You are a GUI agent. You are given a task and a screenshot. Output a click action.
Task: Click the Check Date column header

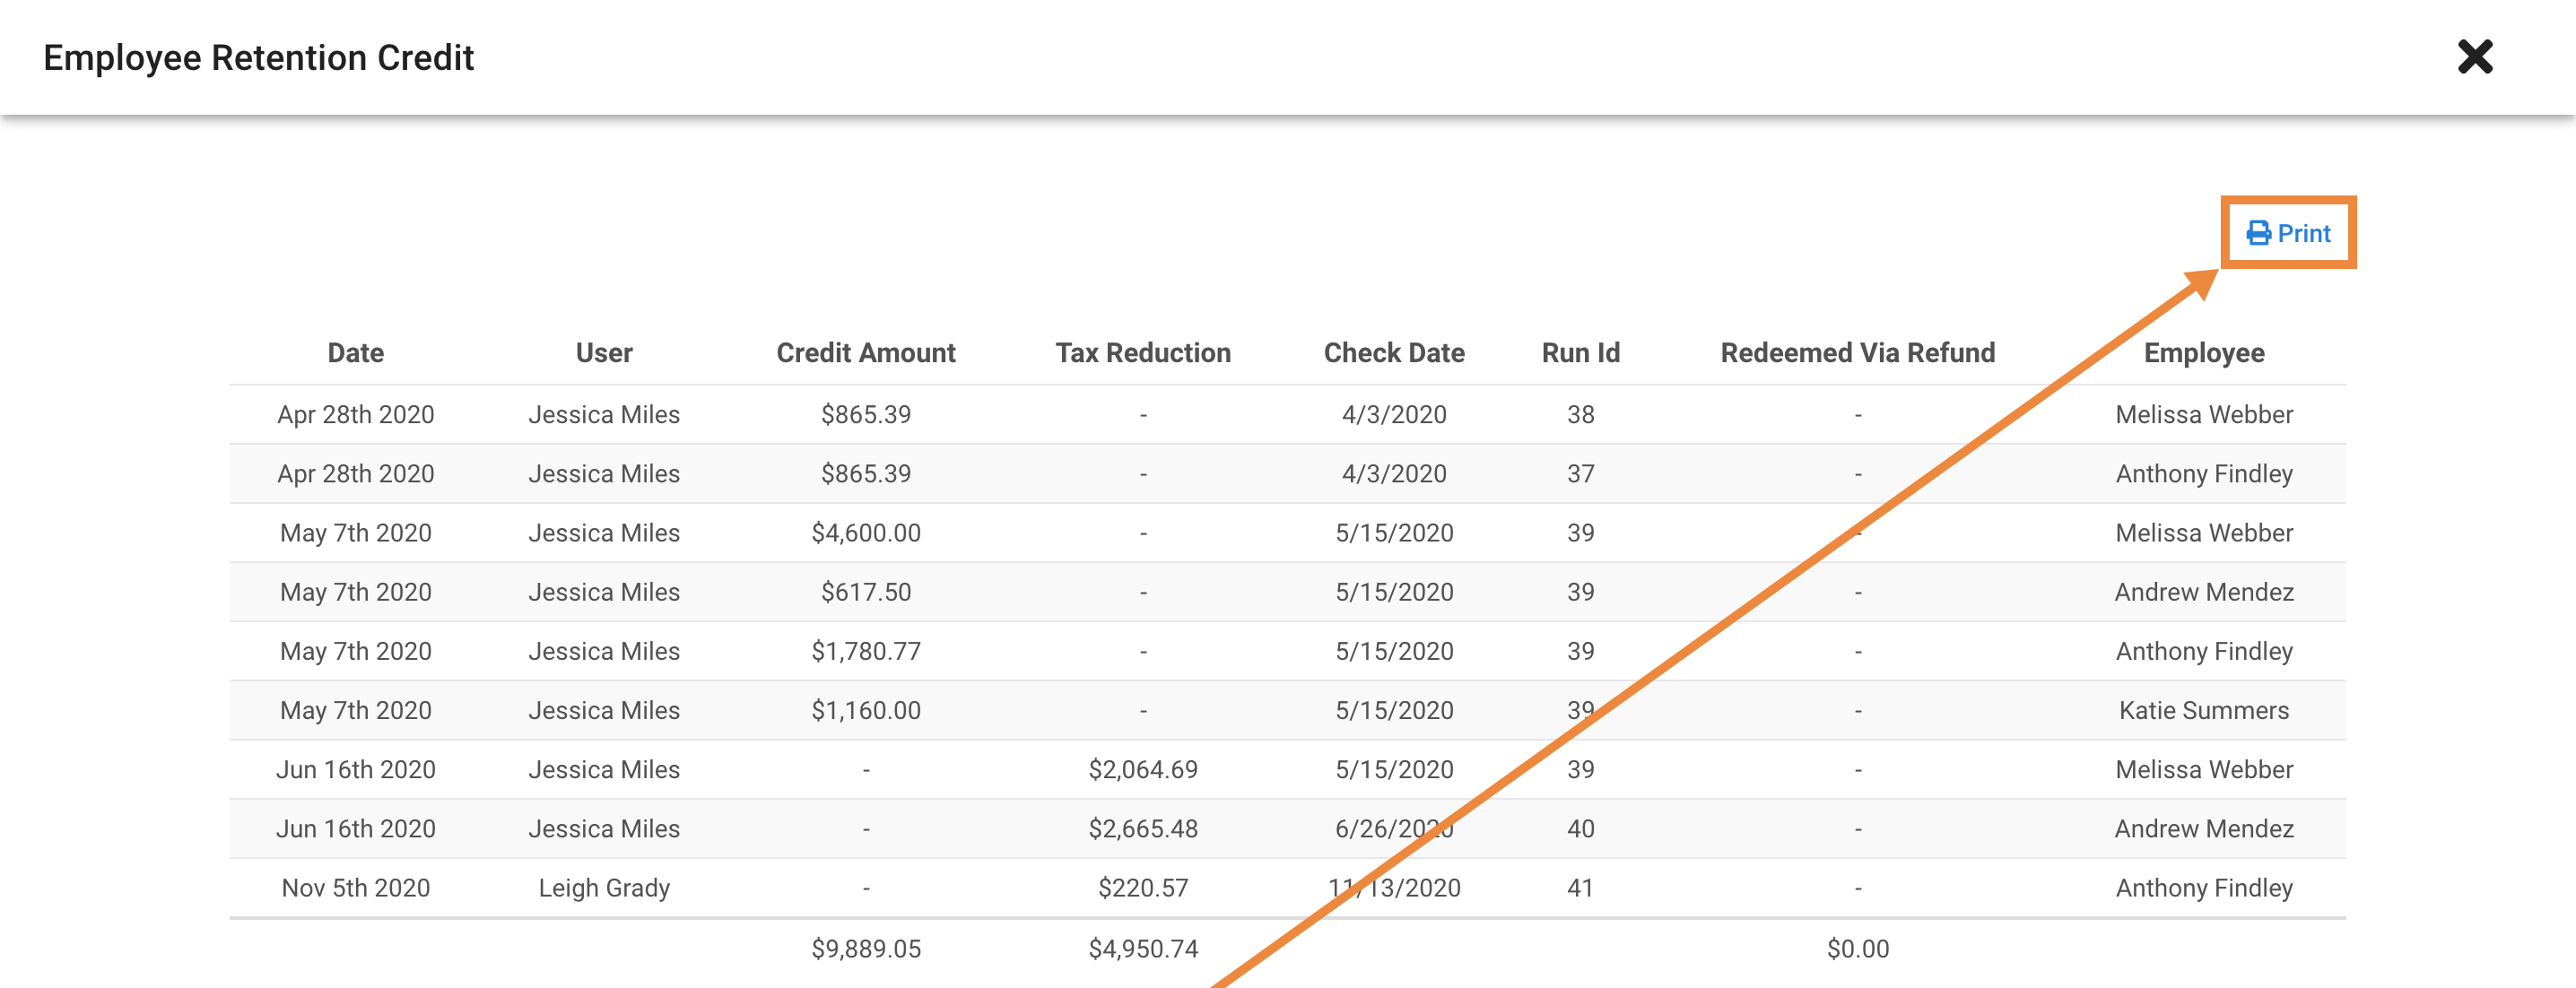pos(1394,353)
